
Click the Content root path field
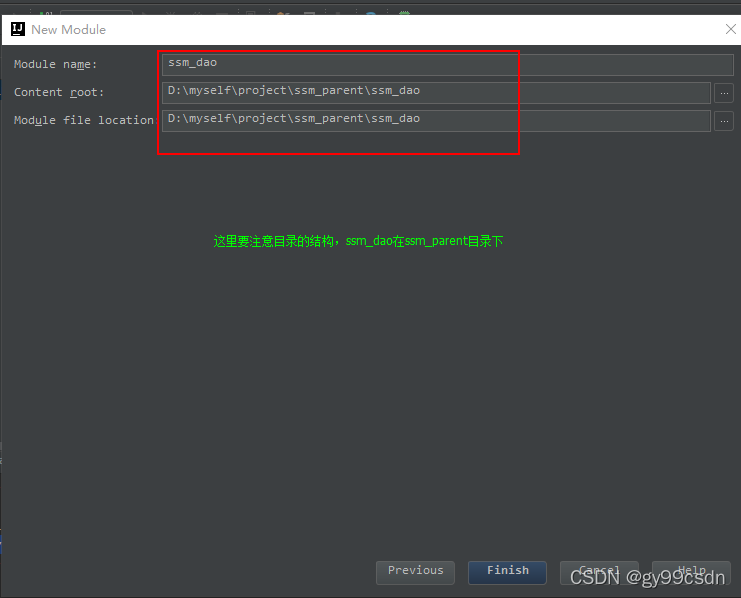tap(436, 92)
